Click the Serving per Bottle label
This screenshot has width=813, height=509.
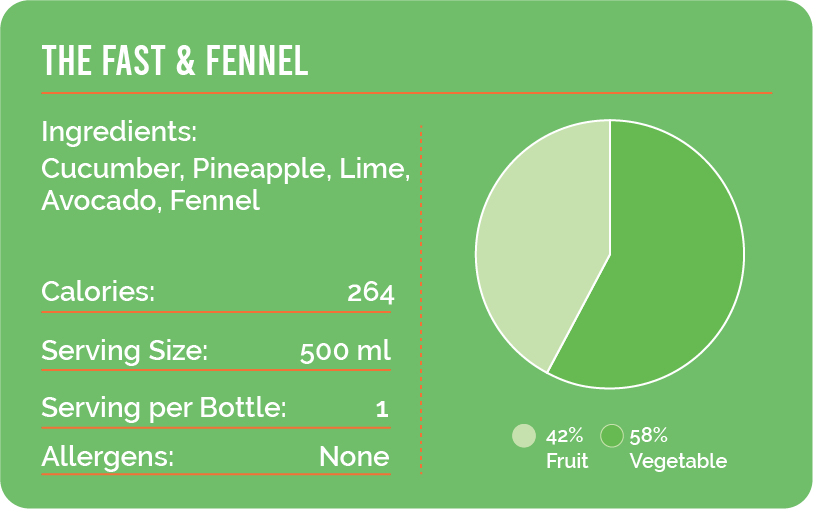pyautogui.click(x=164, y=408)
